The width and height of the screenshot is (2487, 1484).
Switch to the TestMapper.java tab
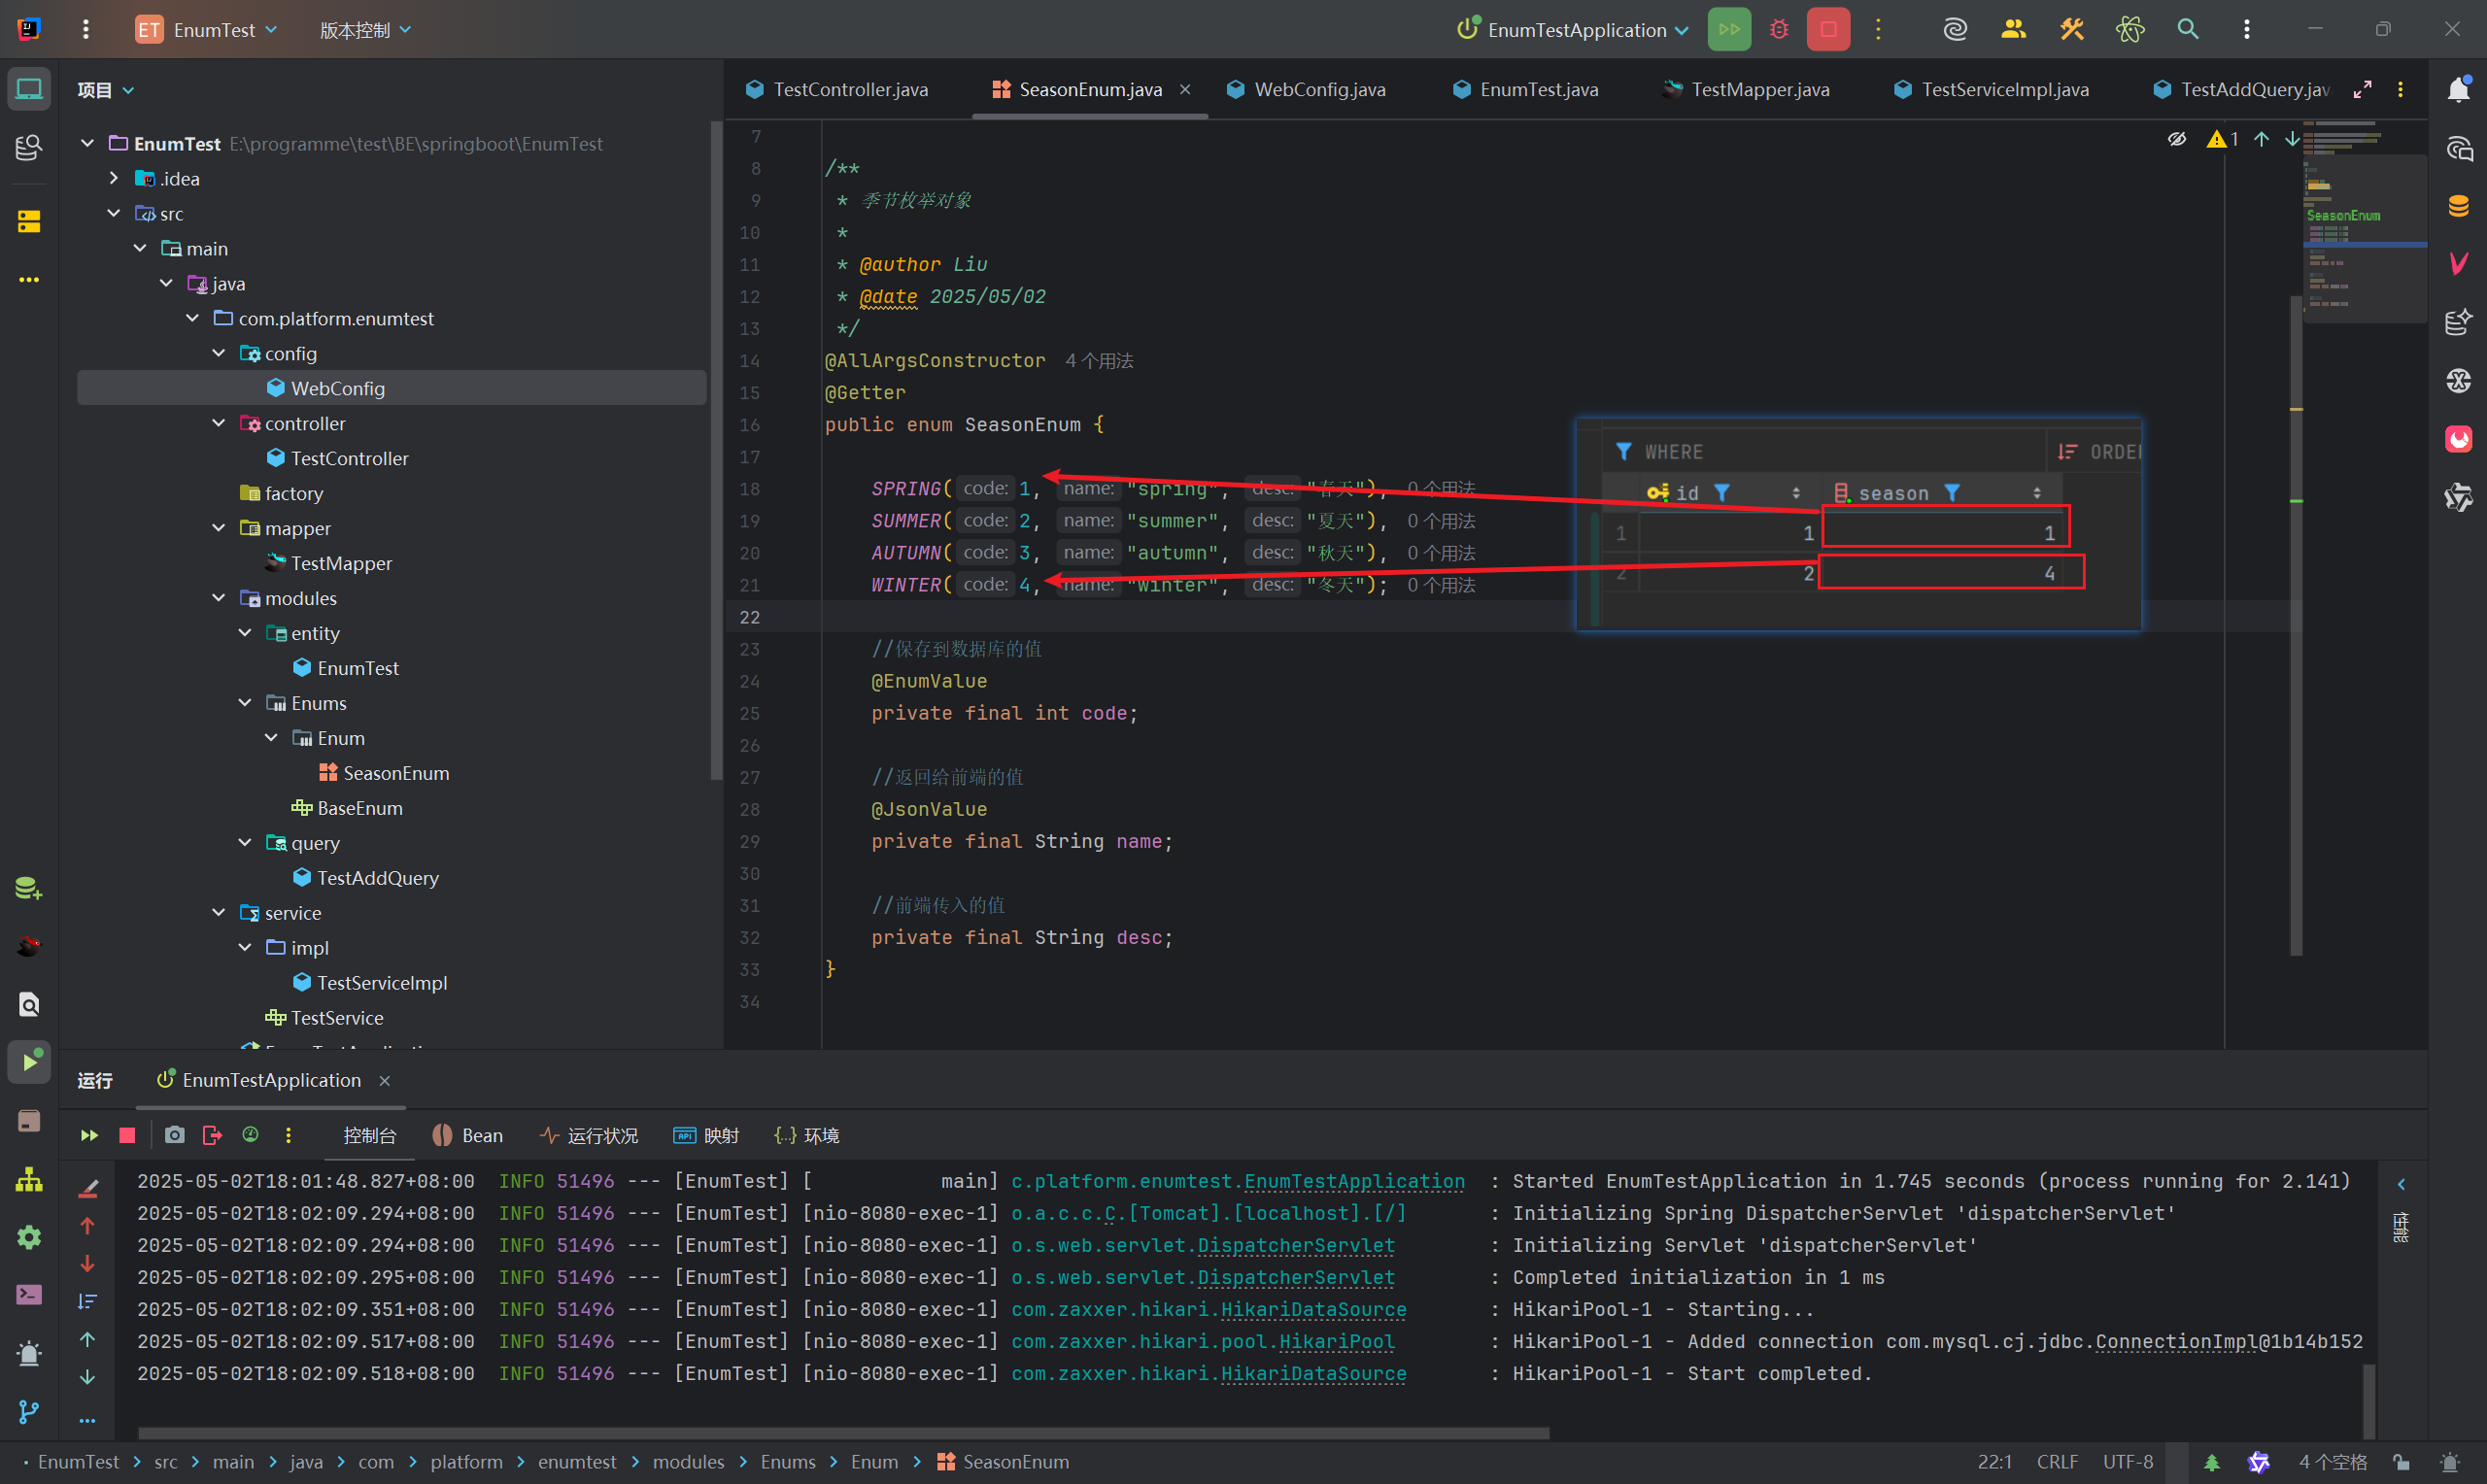[1759, 89]
